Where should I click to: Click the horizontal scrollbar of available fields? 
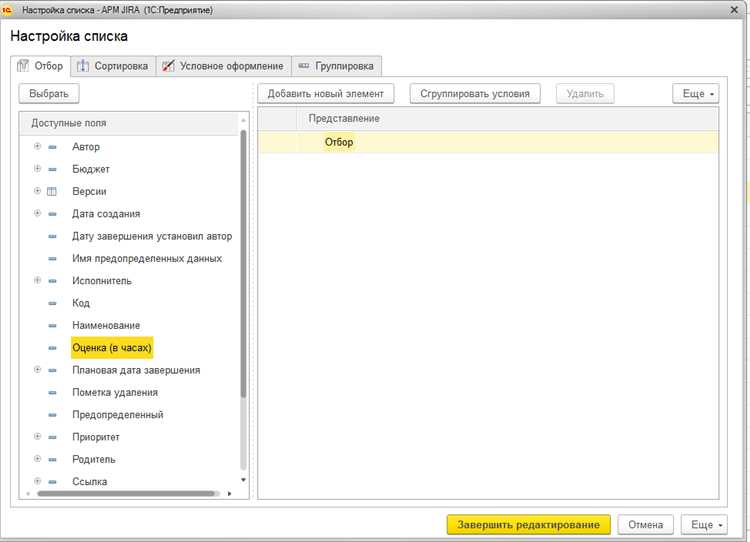[x=128, y=493]
